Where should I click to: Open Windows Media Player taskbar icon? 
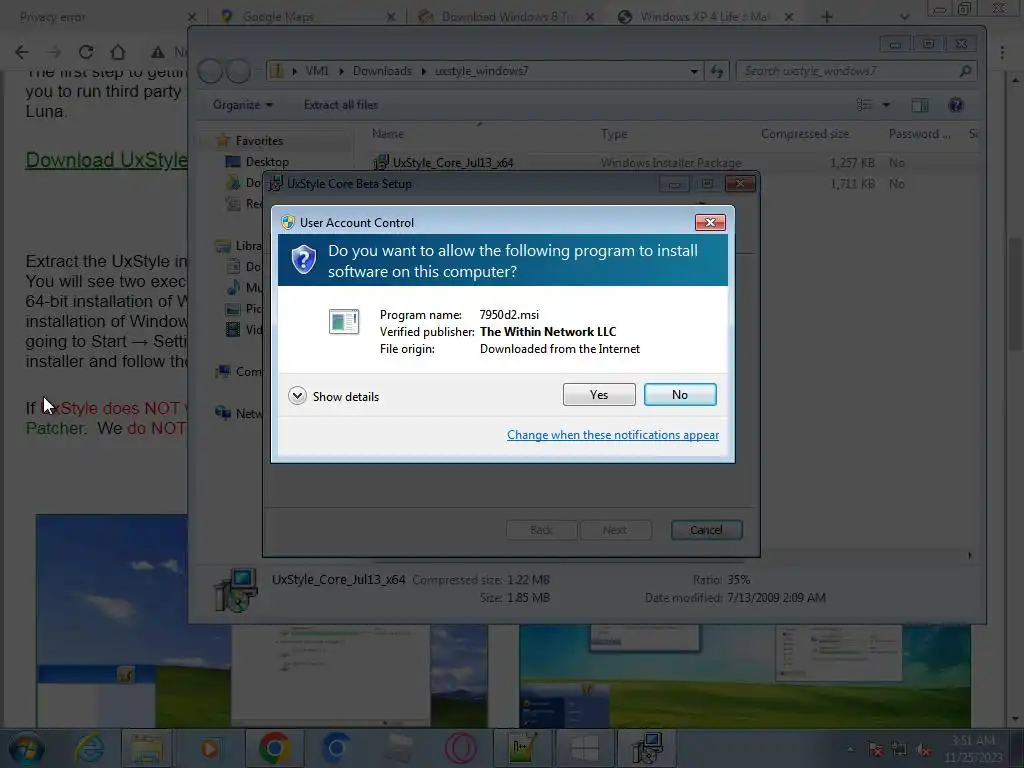[209, 748]
